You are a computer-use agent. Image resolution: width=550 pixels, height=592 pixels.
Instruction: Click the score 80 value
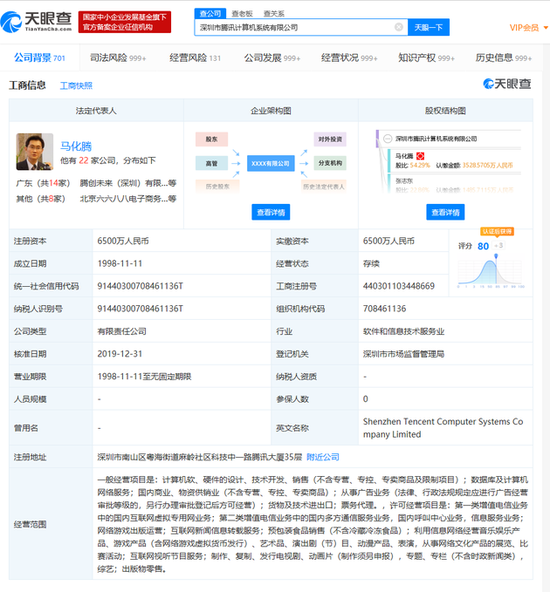tap(483, 246)
